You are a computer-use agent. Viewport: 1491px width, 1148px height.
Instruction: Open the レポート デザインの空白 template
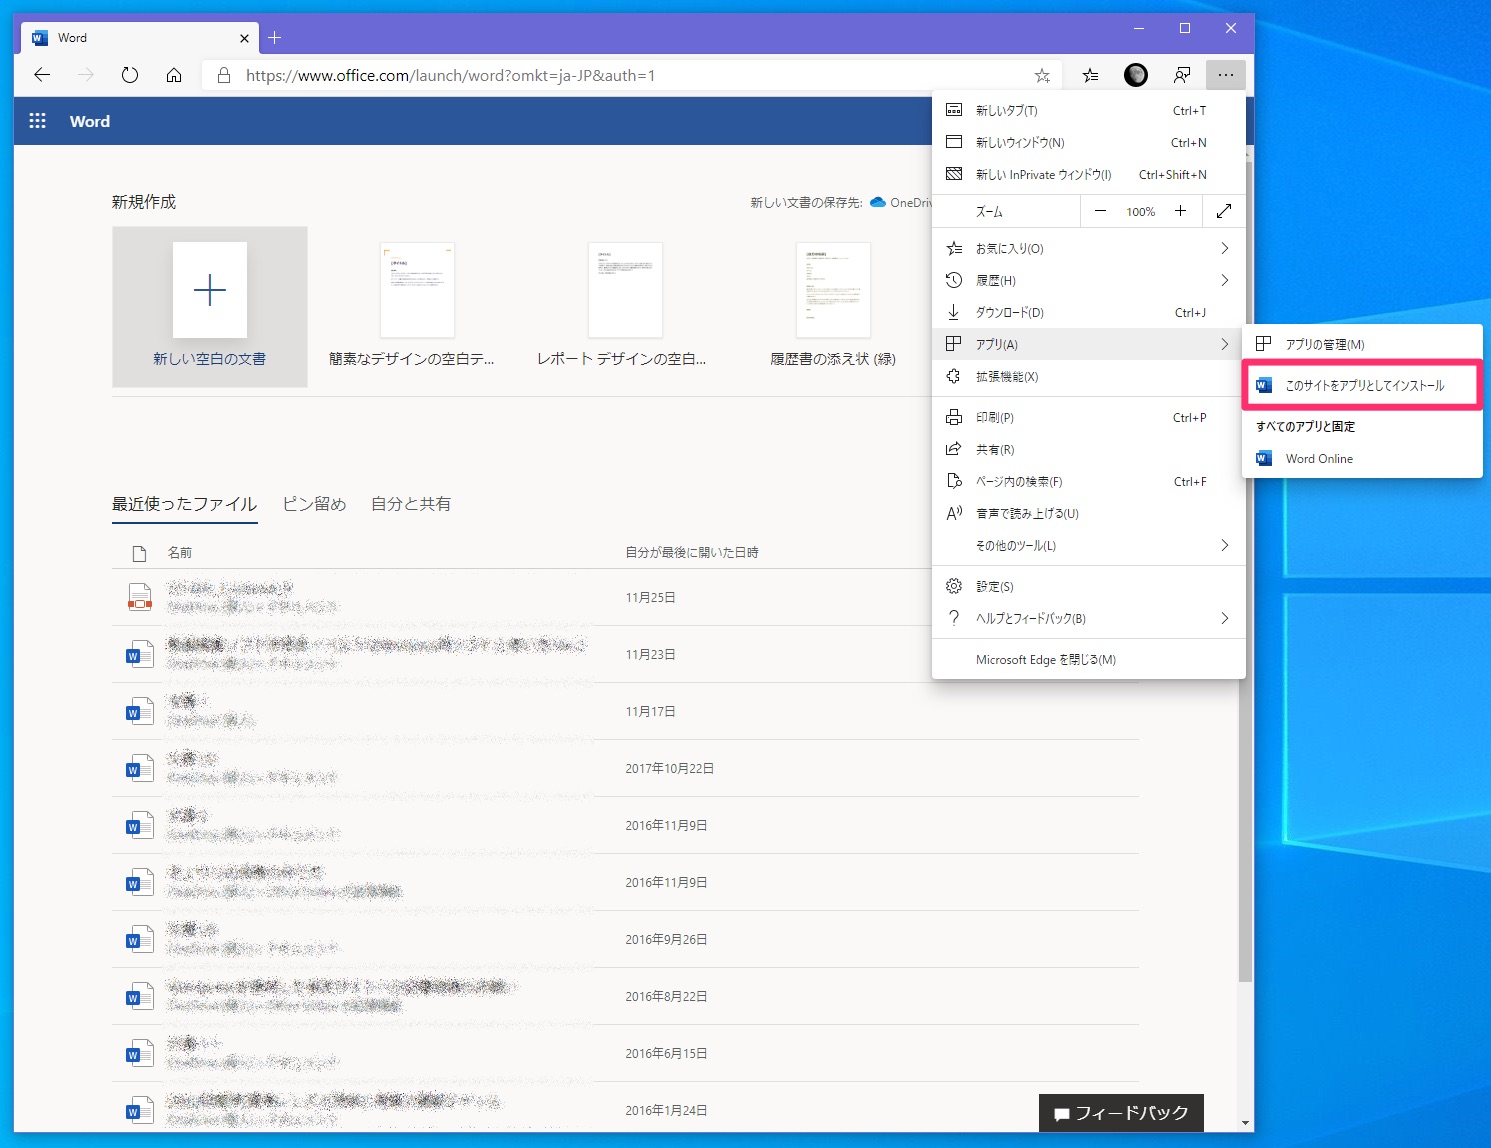click(x=625, y=307)
